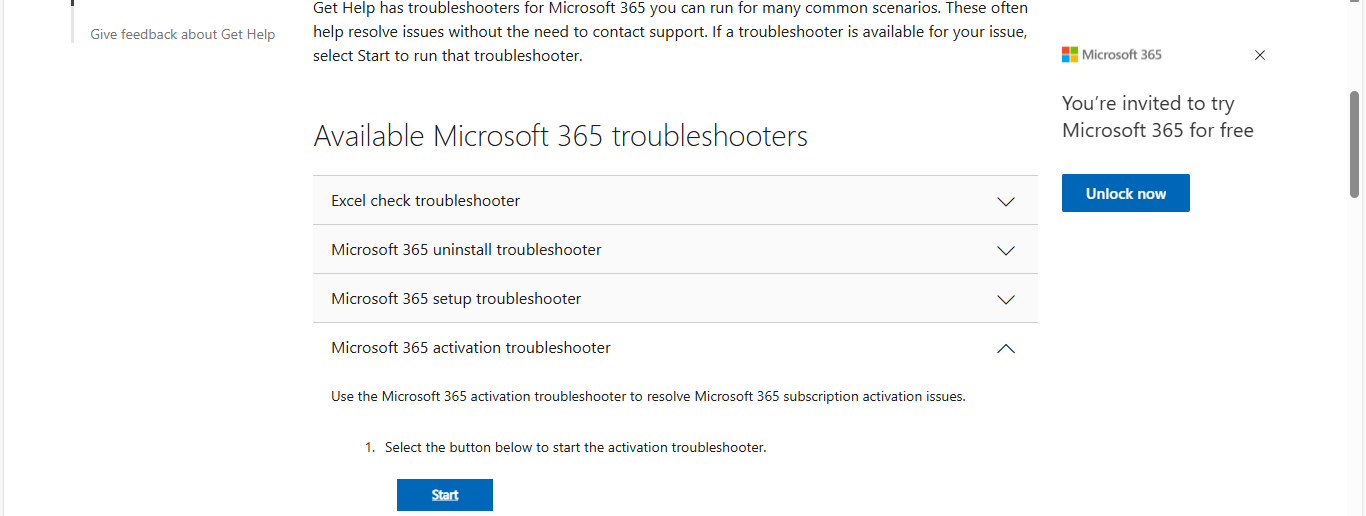Close the Microsoft 365 free trial promo
Screen dimensions: 1366x516
(x=1260, y=55)
